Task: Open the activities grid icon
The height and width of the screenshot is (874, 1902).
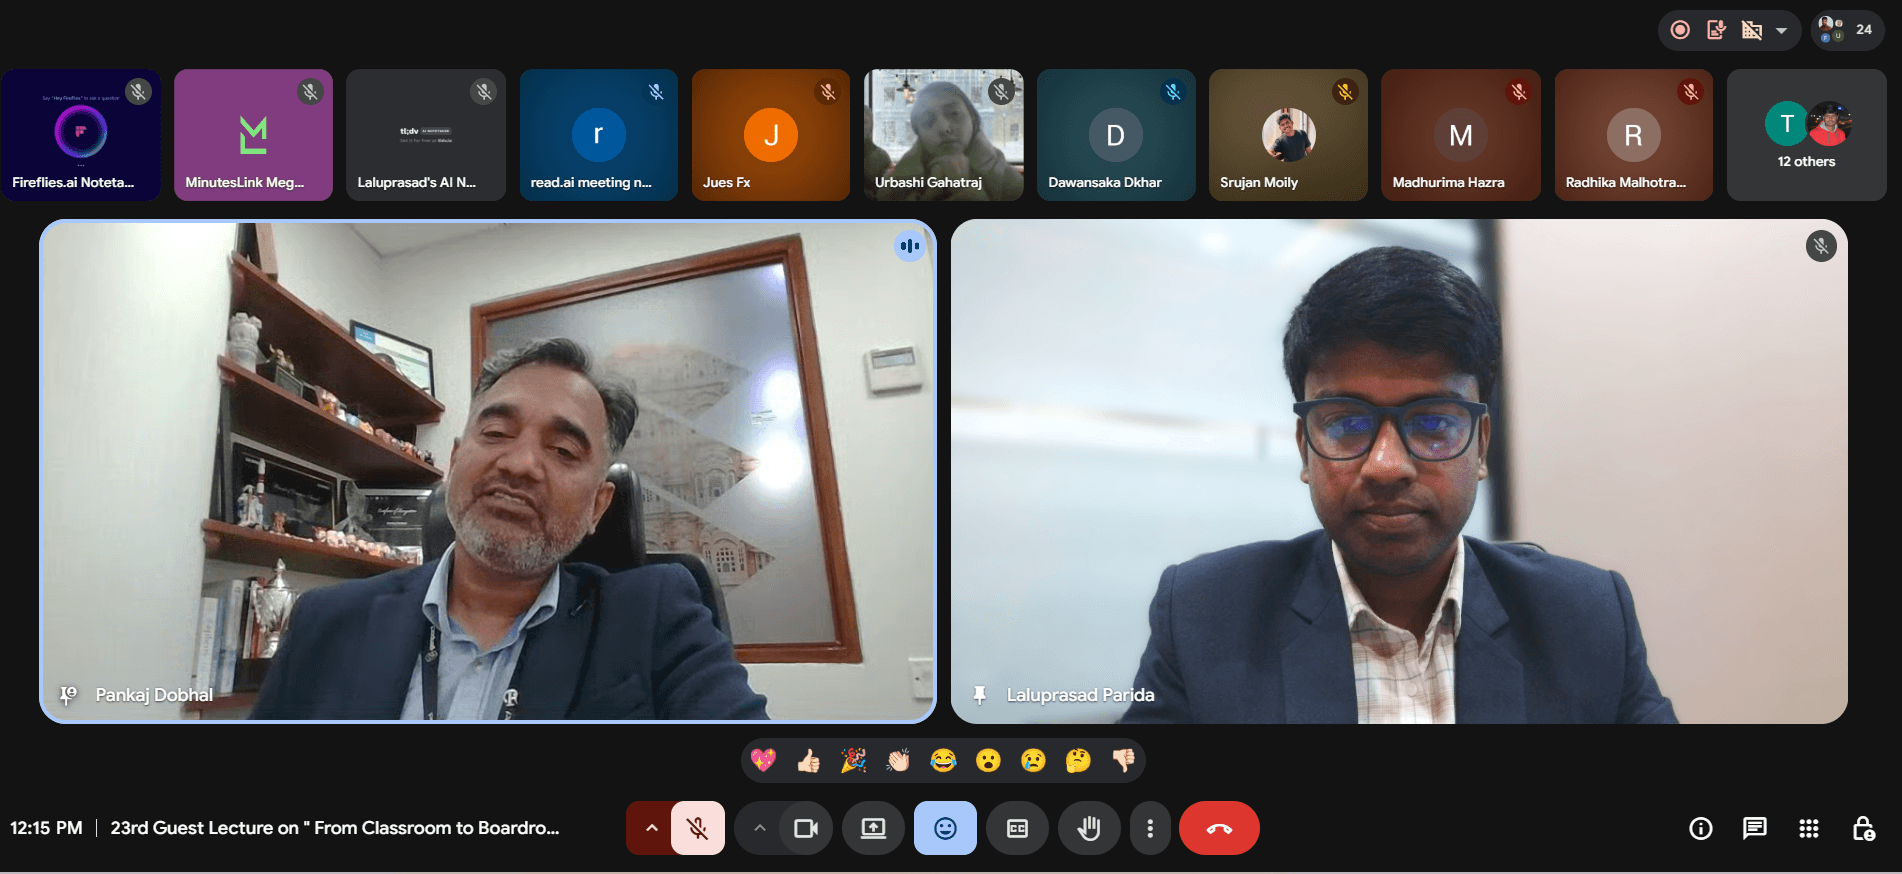Action: [1808, 828]
